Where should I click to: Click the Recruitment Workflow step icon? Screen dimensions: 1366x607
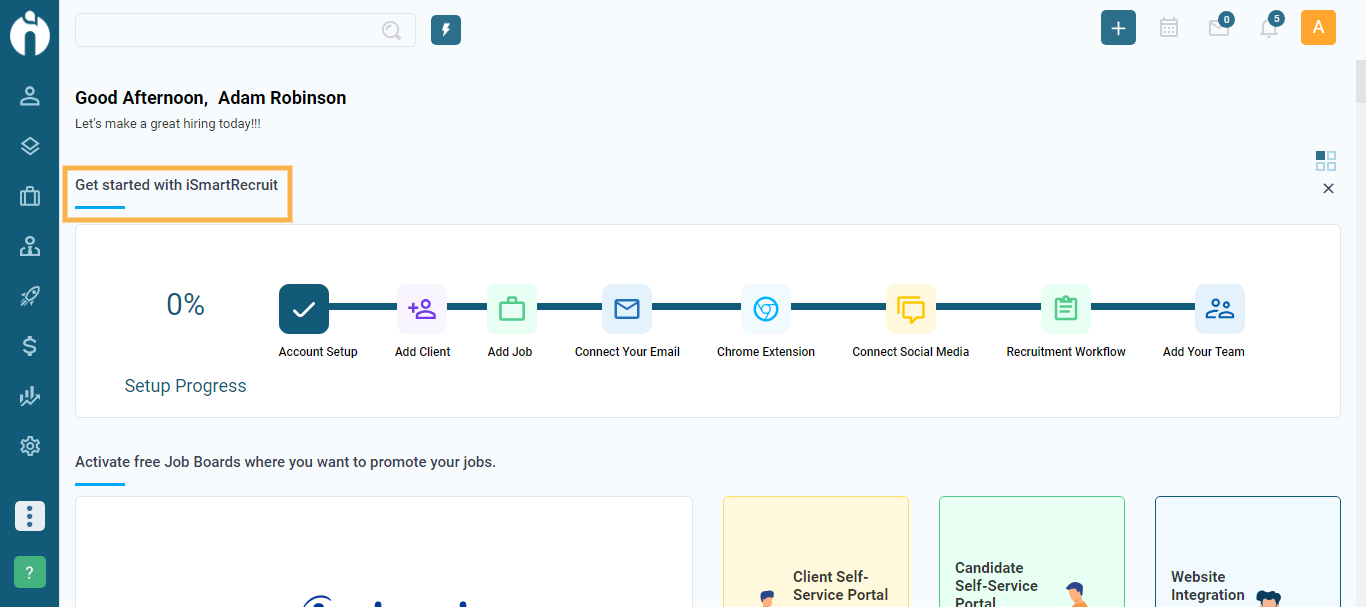1066,309
